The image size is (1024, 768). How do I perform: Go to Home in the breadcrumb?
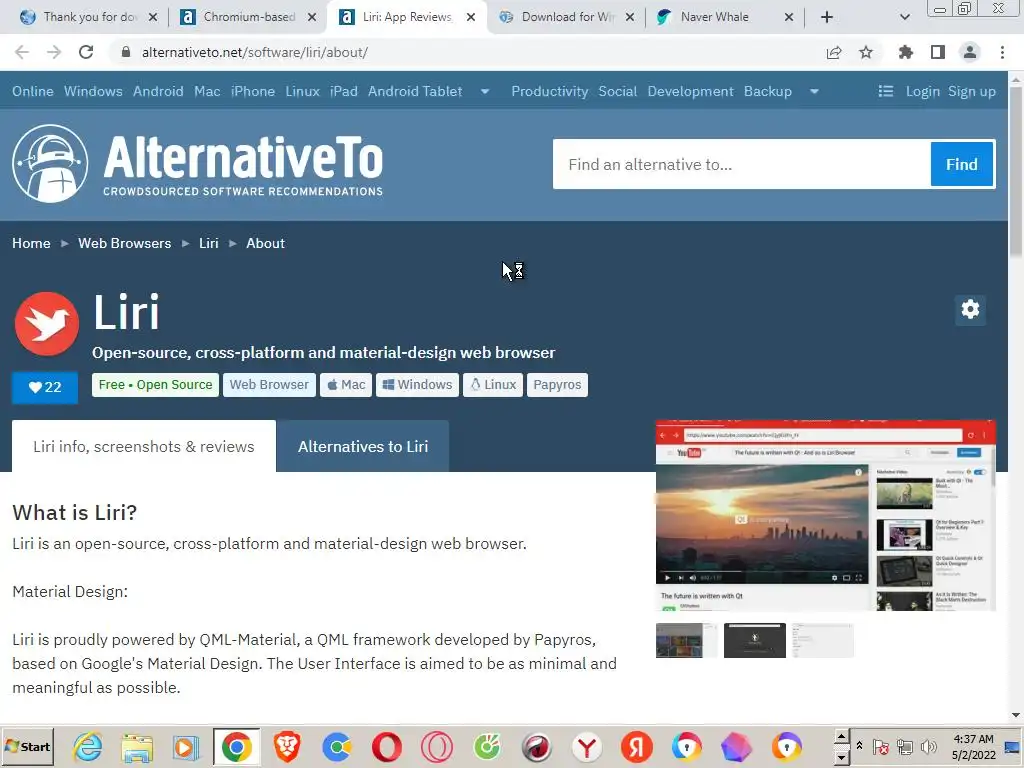(31, 243)
